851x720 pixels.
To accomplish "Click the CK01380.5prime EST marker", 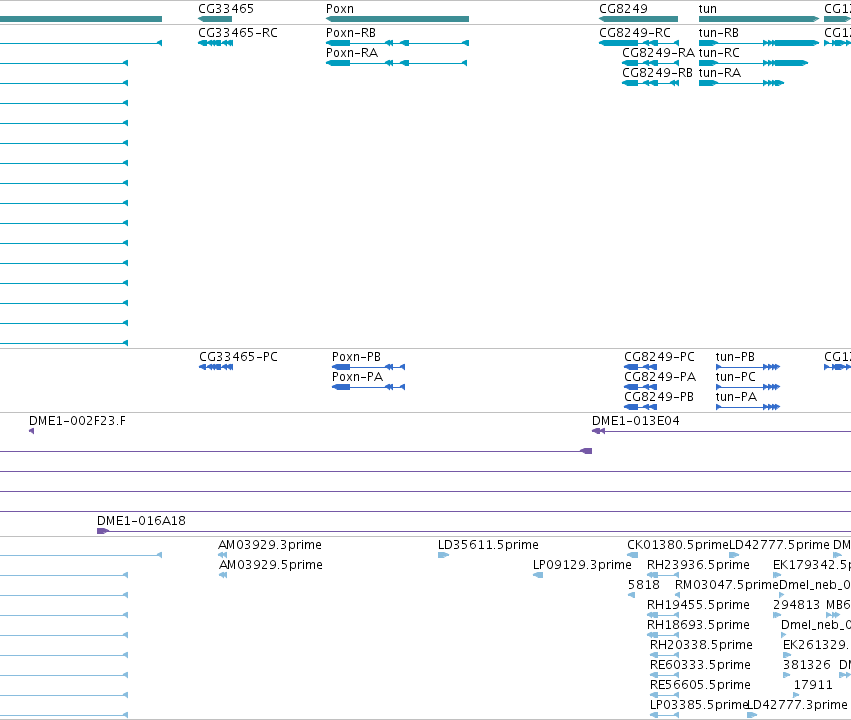I will 632,555.
